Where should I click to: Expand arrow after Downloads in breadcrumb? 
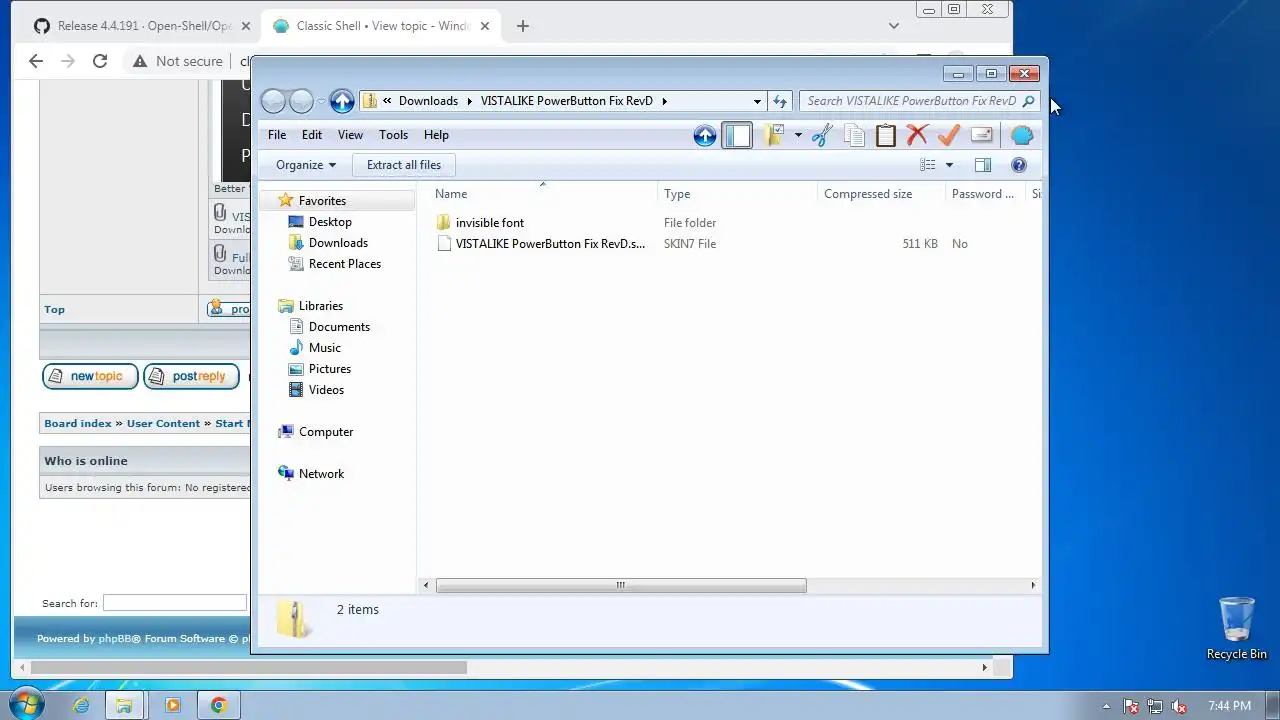[x=469, y=101]
